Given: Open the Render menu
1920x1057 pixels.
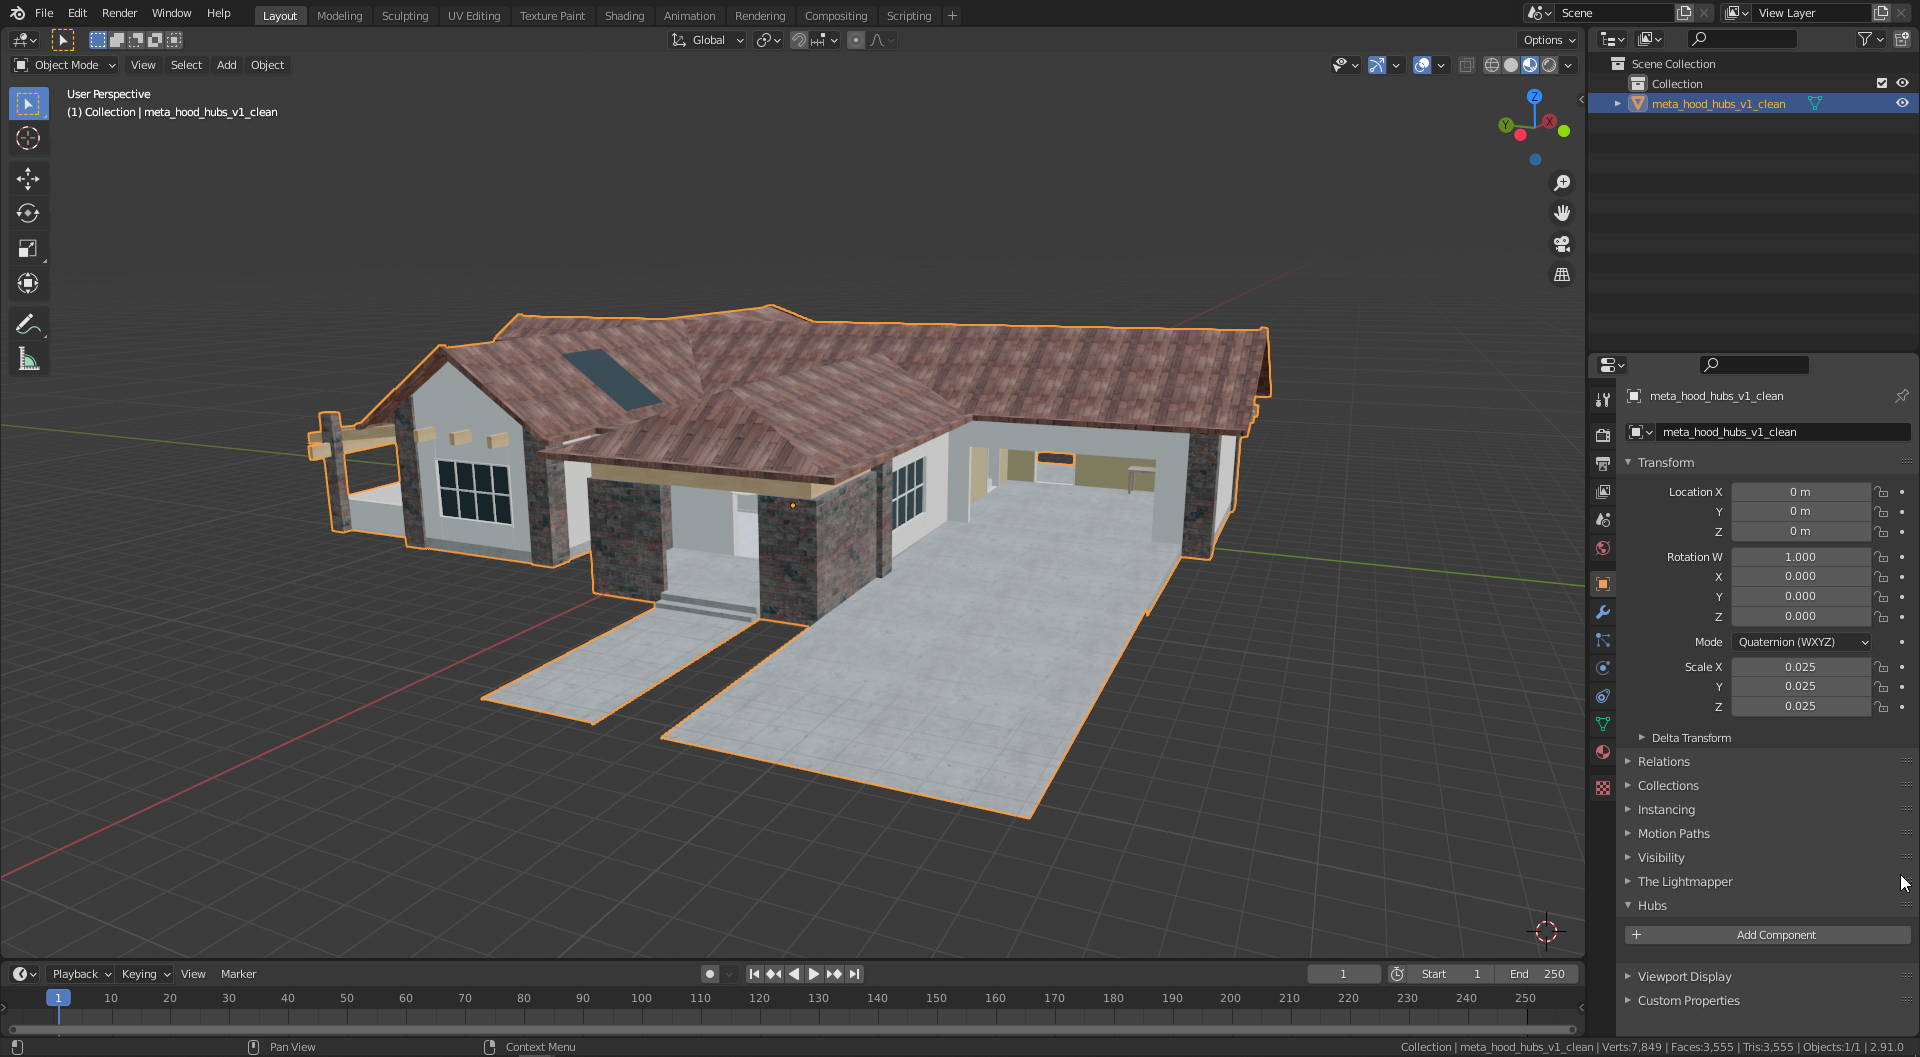Looking at the screenshot, I should coord(119,13).
